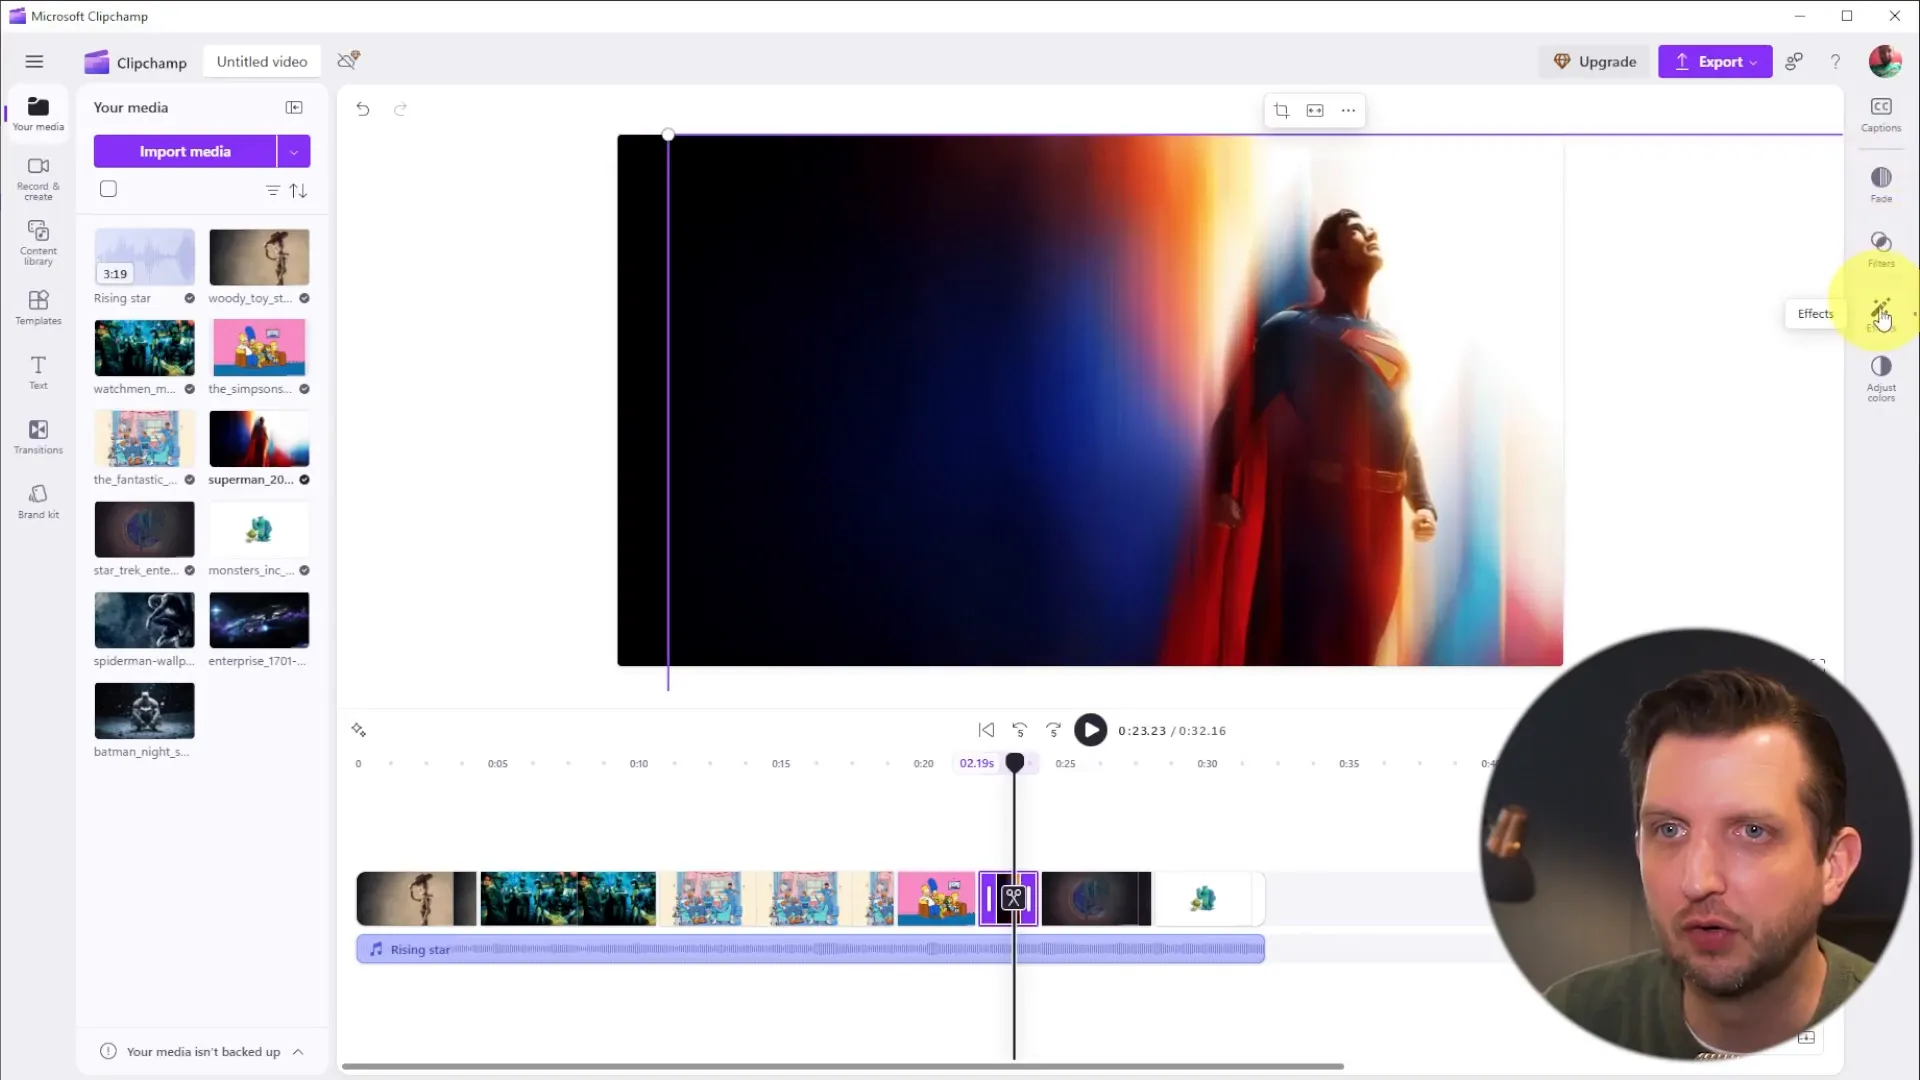Image resolution: width=1920 pixels, height=1080 pixels.
Task: Open Record & create panel
Action: [x=38, y=179]
